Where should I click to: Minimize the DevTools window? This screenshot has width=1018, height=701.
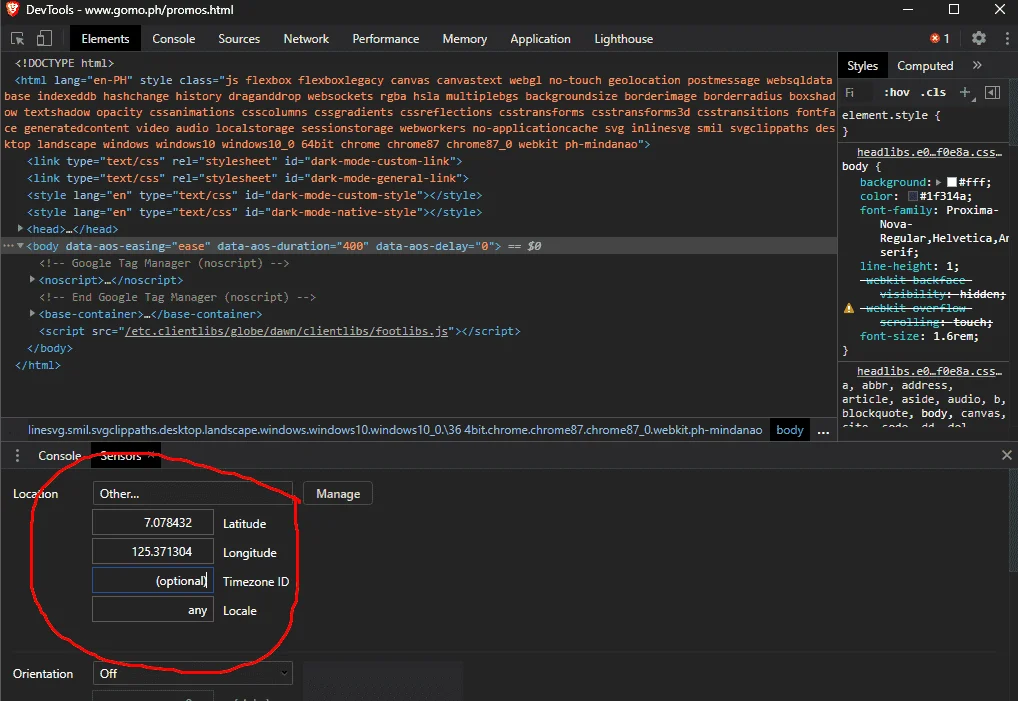[x=908, y=10]
